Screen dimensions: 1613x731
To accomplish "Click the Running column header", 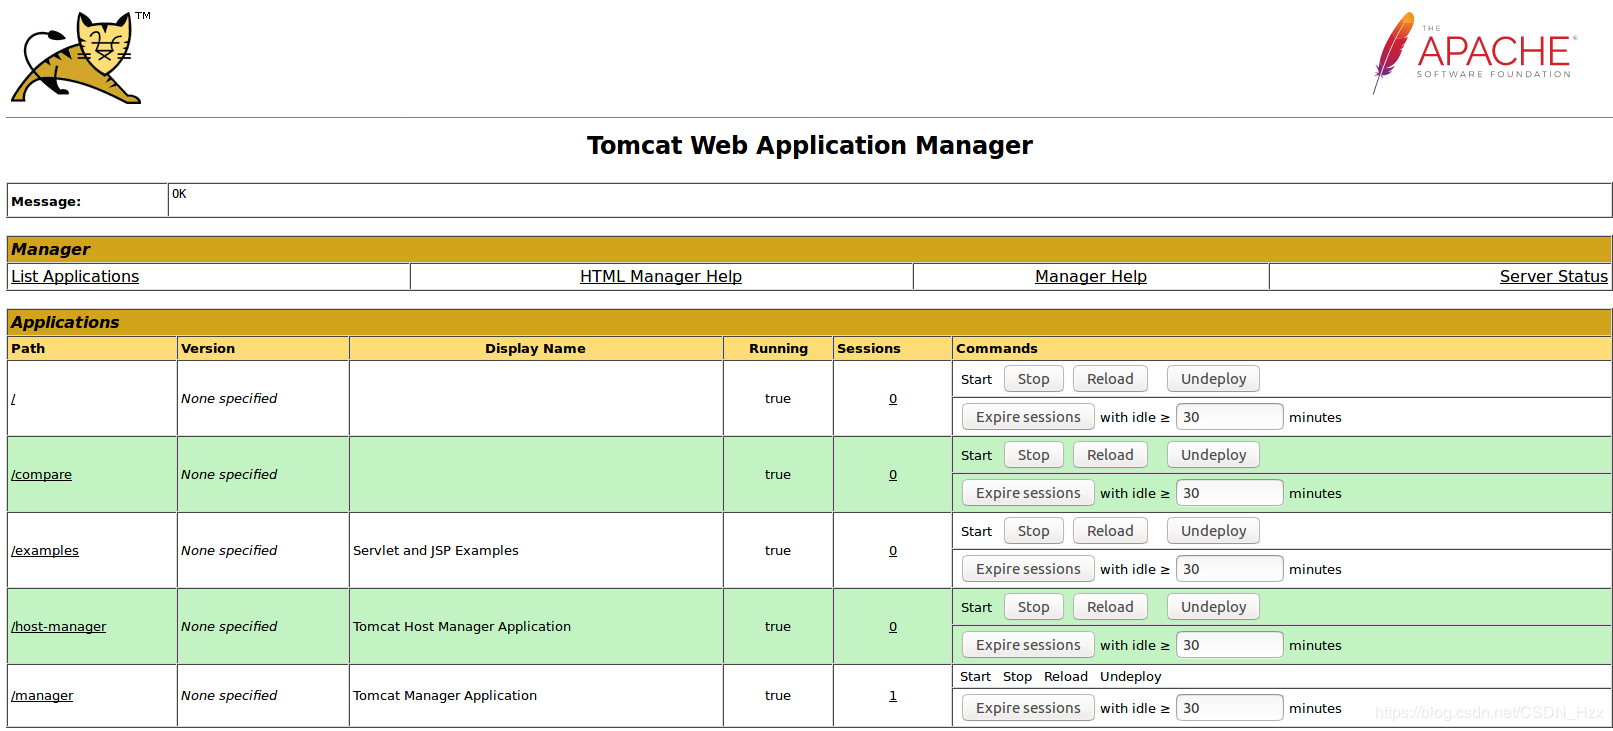I will [x=778, y=349].
